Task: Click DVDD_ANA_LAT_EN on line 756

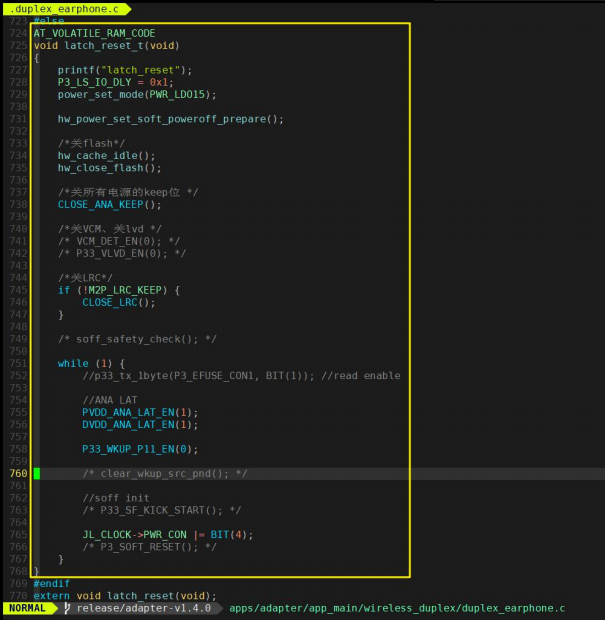Action: pyautogui.click(x=128, y=425)
